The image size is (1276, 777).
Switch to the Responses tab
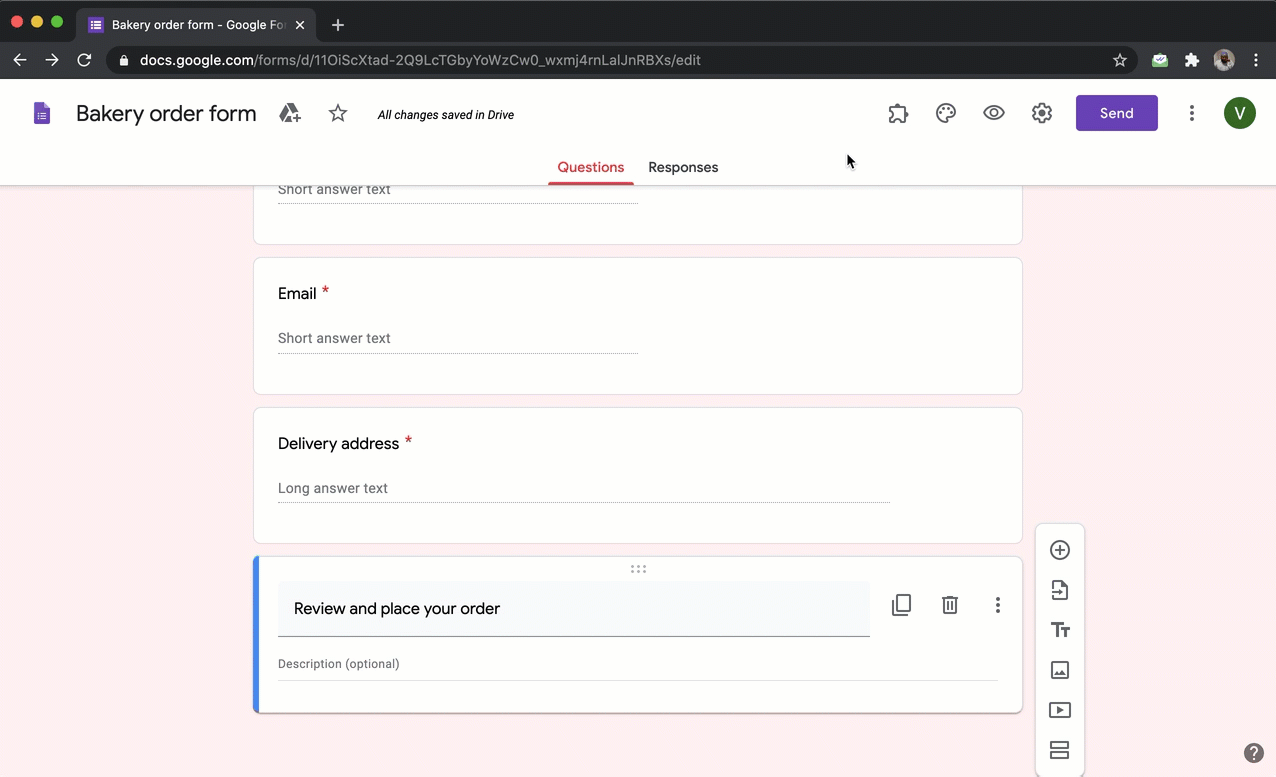[x=683, y=167]
